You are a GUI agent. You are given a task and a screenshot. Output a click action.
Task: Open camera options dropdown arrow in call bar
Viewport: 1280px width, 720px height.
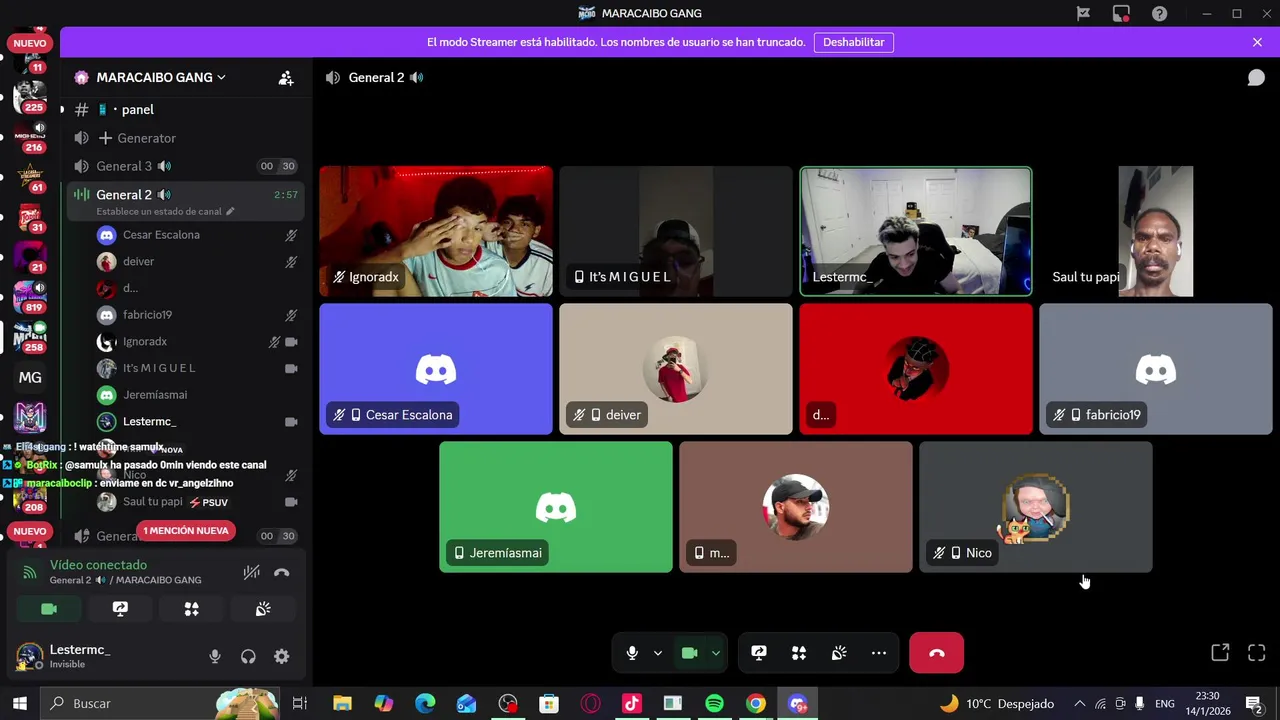coord(715,653)
